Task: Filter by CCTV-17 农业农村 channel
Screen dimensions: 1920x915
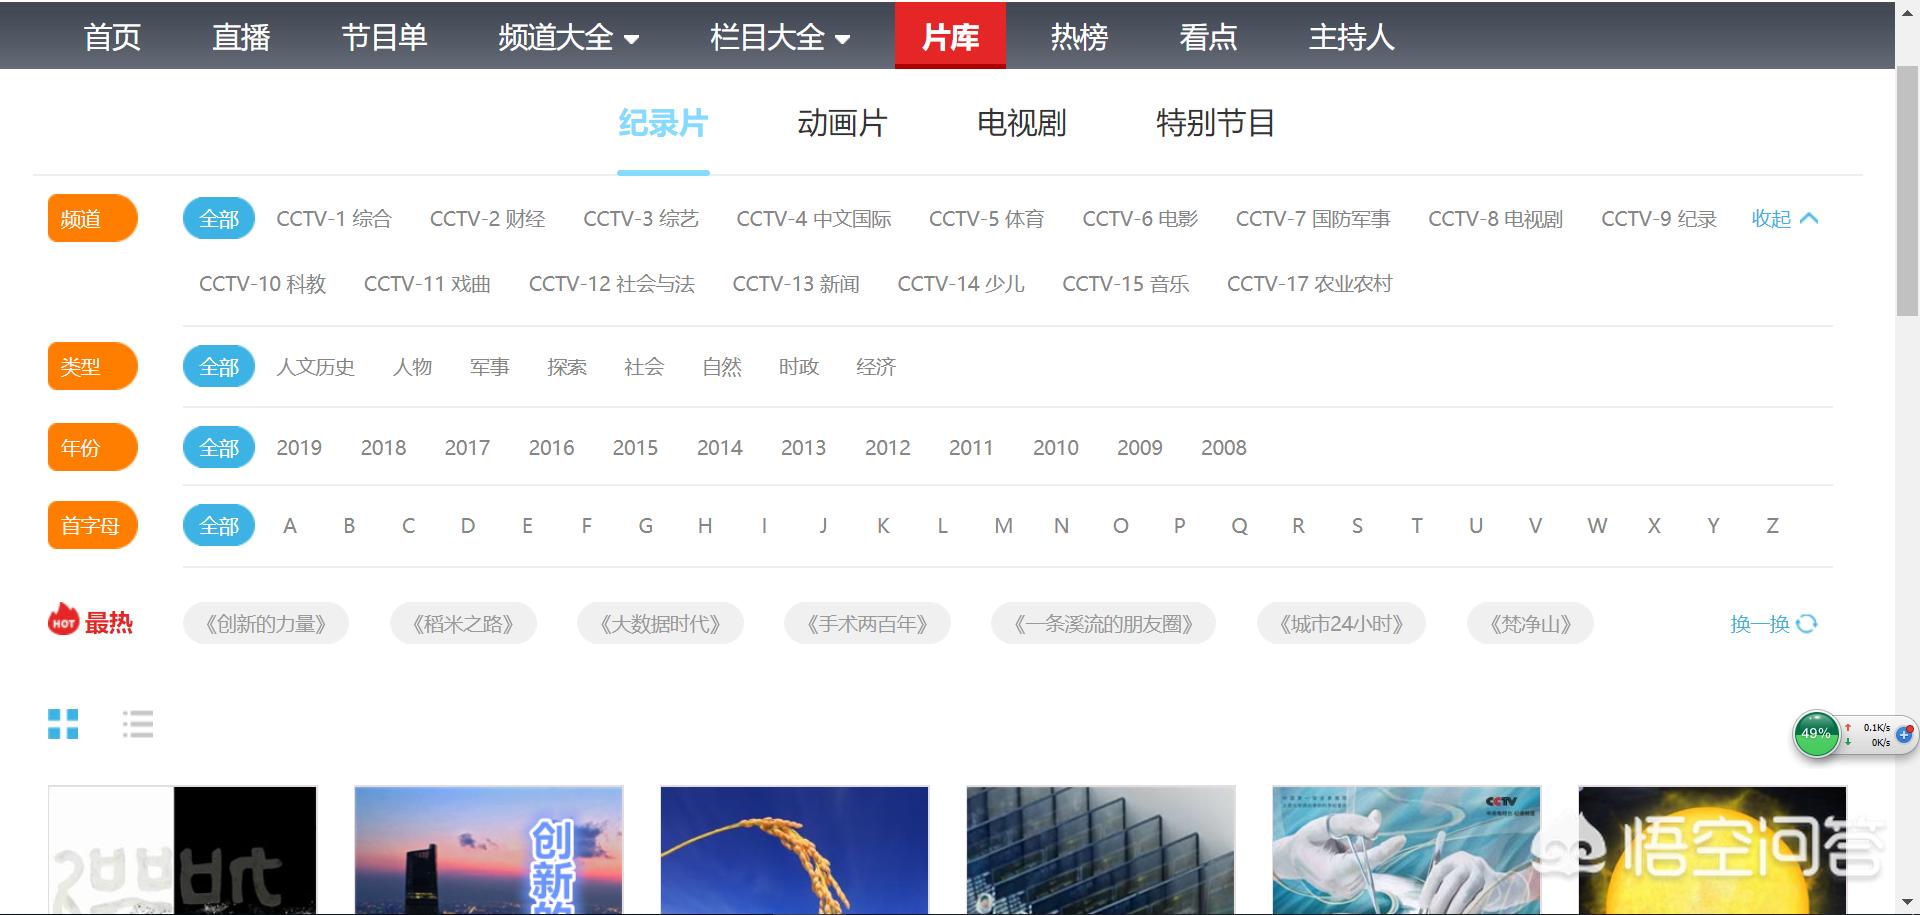Action: point(1309,284)
